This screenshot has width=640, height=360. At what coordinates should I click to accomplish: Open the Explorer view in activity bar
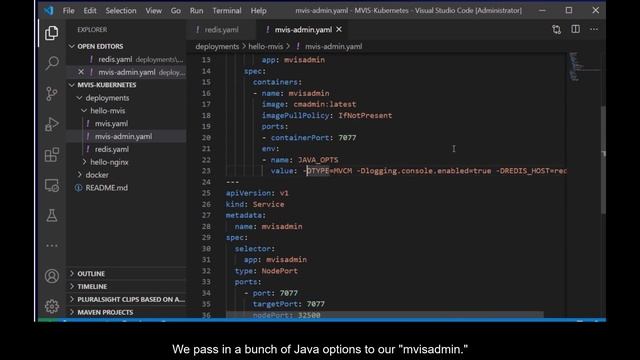51,33
